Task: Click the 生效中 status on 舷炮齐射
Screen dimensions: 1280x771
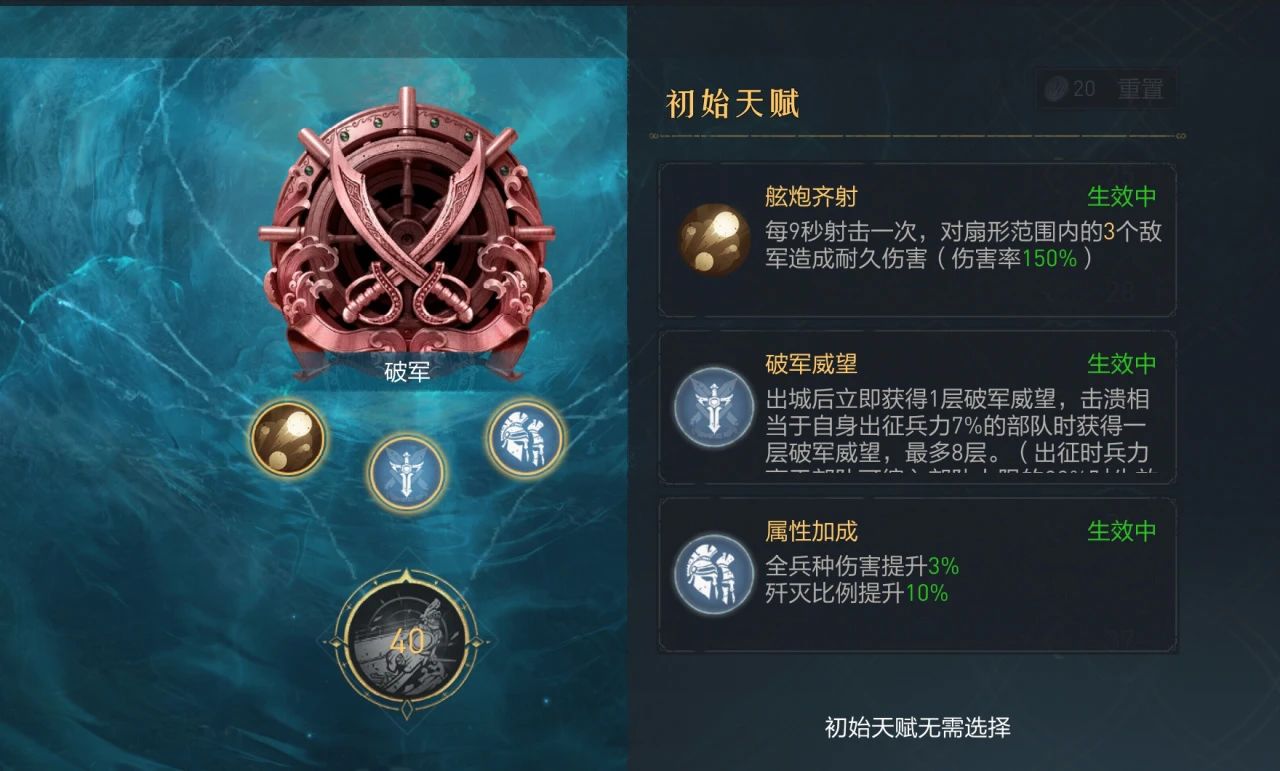Action: [x=1122, y=196]
